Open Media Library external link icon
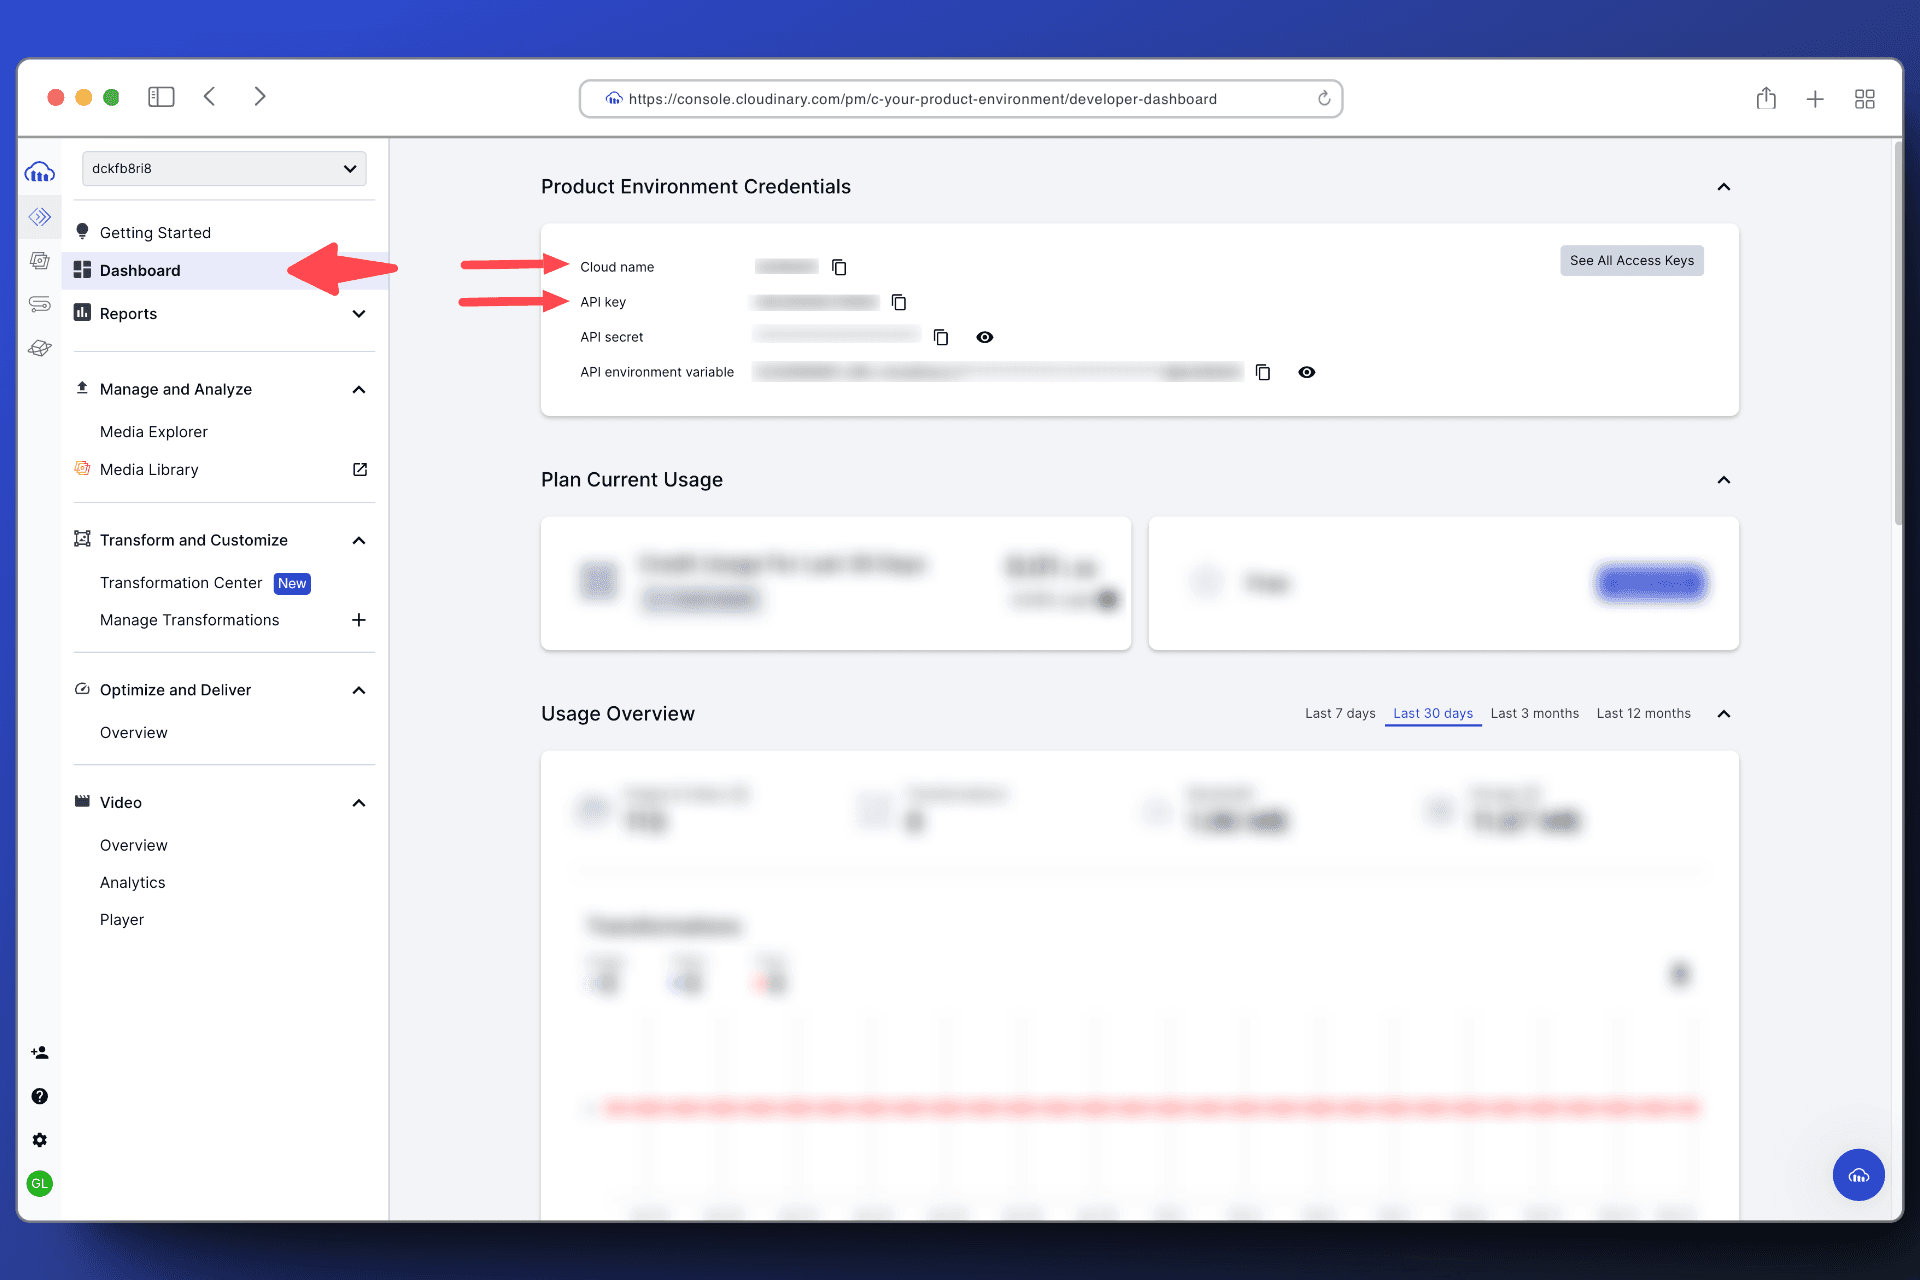The image size is (1920, 1280). [x=360, y=470]
